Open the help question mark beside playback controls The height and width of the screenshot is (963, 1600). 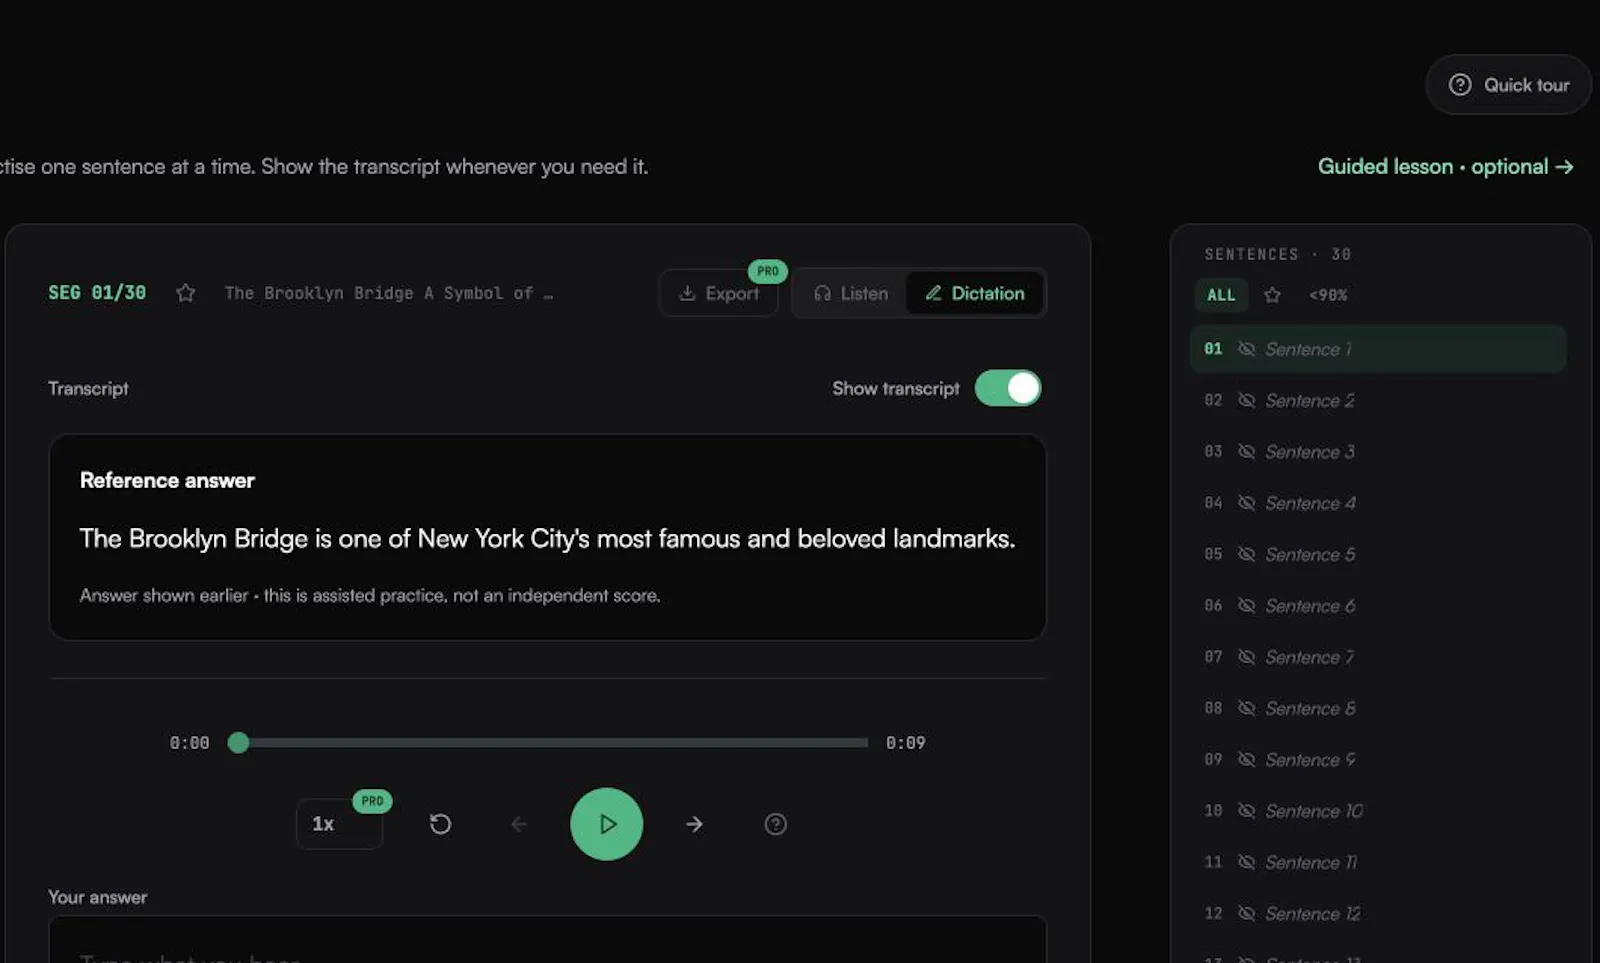(775, 824)
